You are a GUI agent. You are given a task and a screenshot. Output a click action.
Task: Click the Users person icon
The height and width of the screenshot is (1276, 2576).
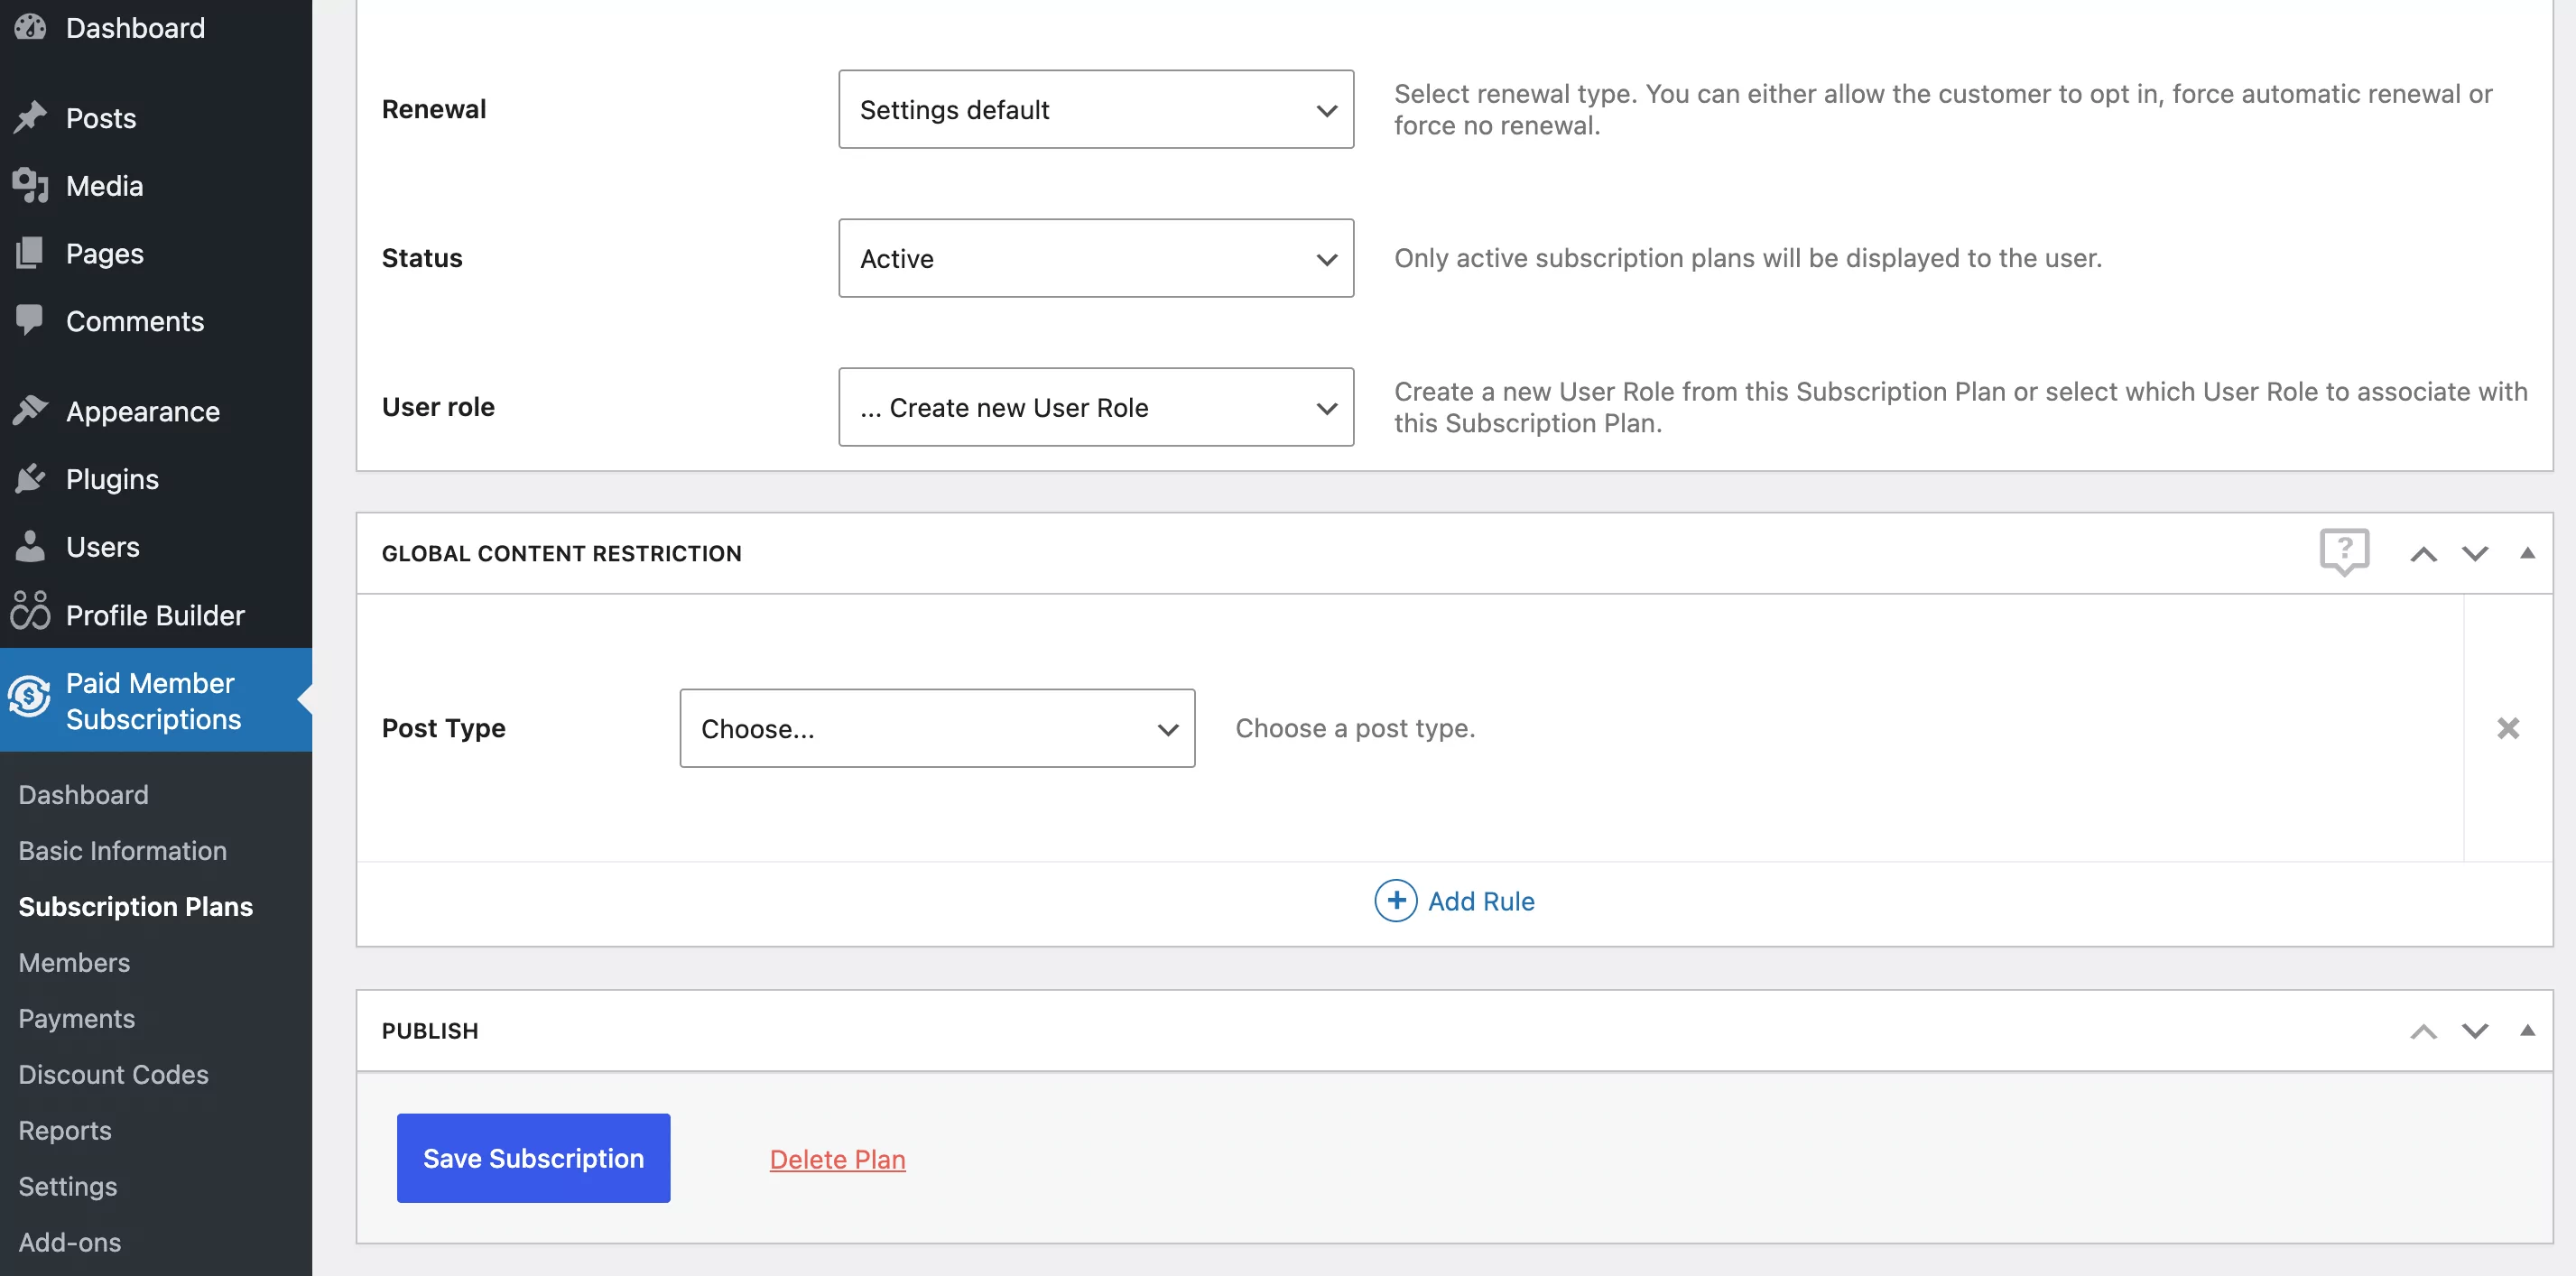[30, 547]
